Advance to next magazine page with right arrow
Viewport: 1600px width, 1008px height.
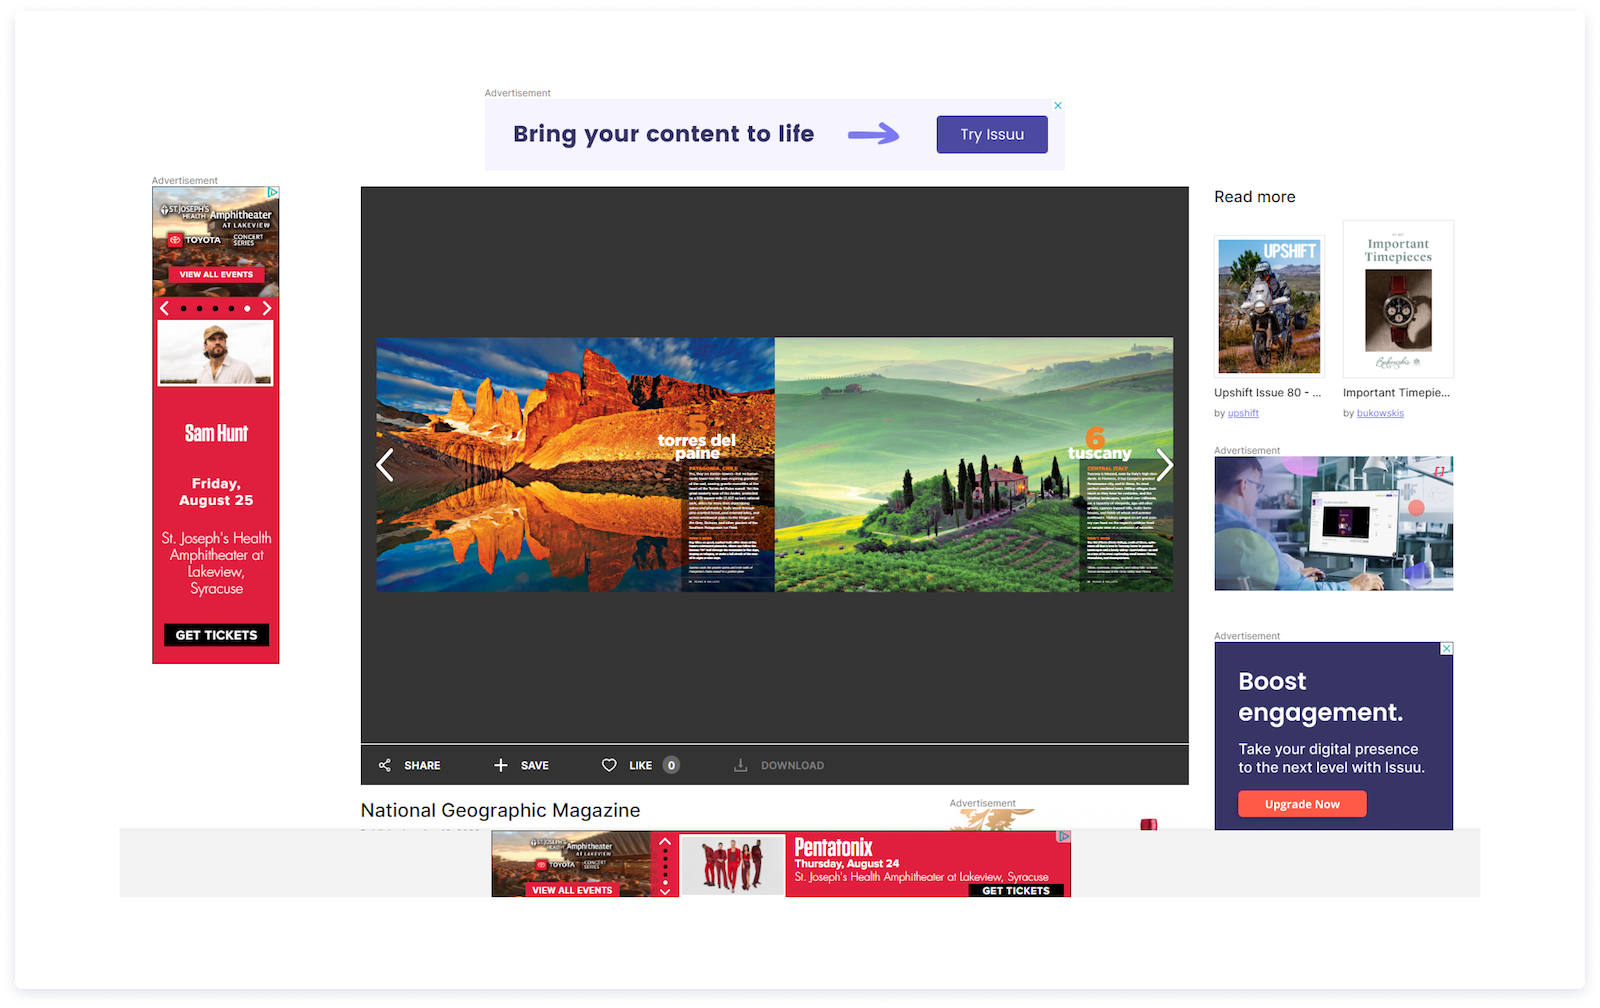click(1165, 464)
